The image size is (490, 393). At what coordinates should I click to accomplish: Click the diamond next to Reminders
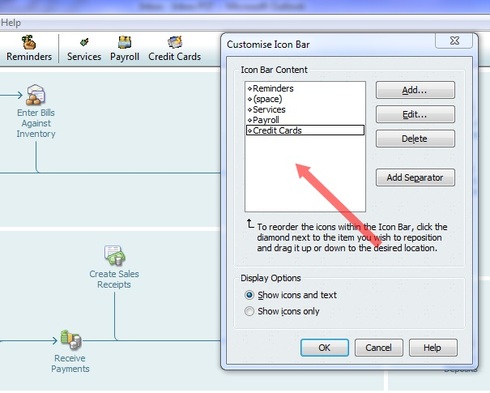(x=250, y=89)
